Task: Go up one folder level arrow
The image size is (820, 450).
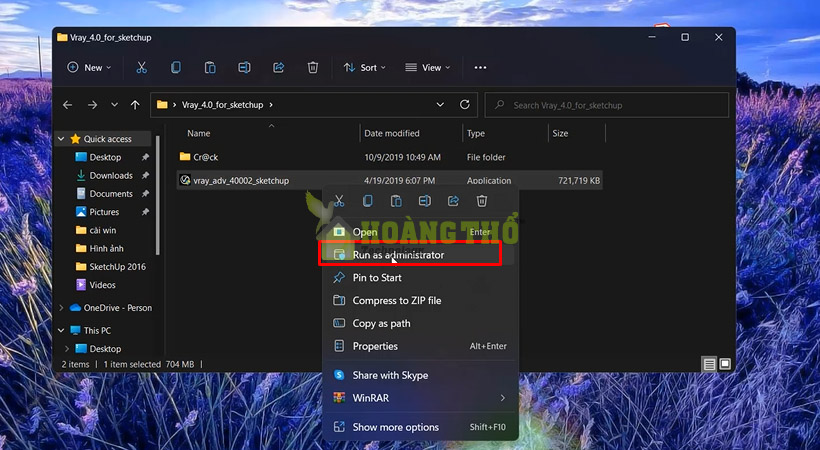Action: tap(135, 105)
